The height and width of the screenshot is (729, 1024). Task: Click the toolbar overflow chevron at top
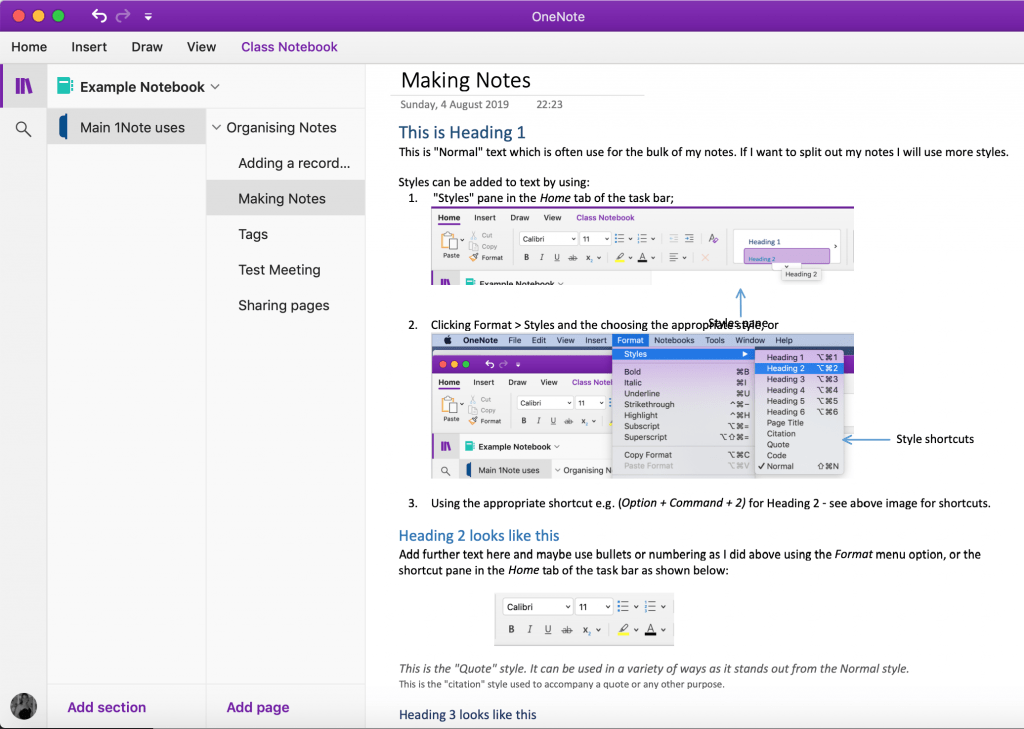146,16
